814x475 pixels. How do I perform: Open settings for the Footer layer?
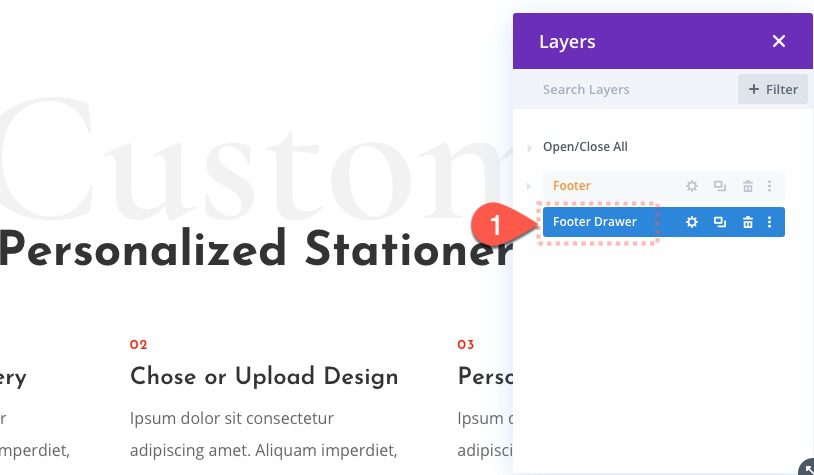[691, 186]
